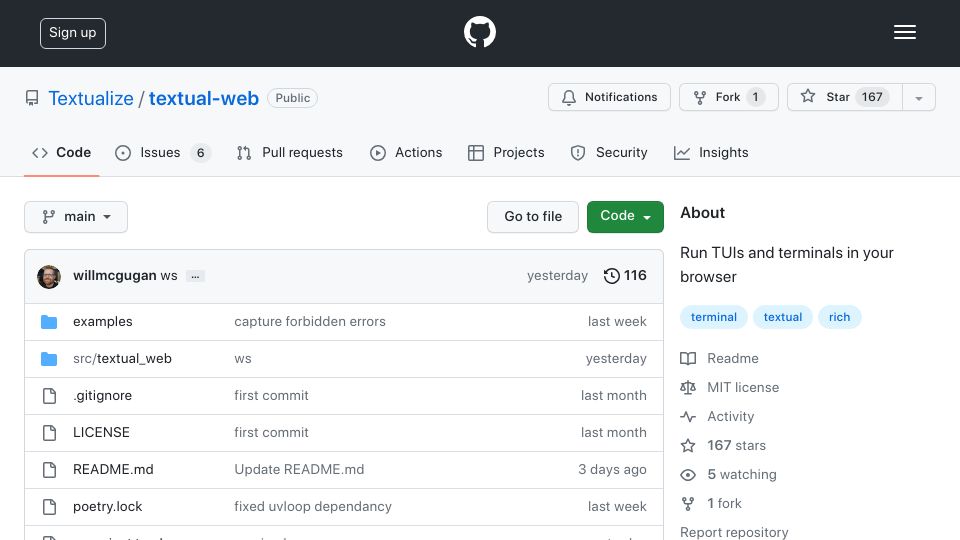Open the Security tab
The height and width of the screenshot is (540, 960).
click(609, 152)
